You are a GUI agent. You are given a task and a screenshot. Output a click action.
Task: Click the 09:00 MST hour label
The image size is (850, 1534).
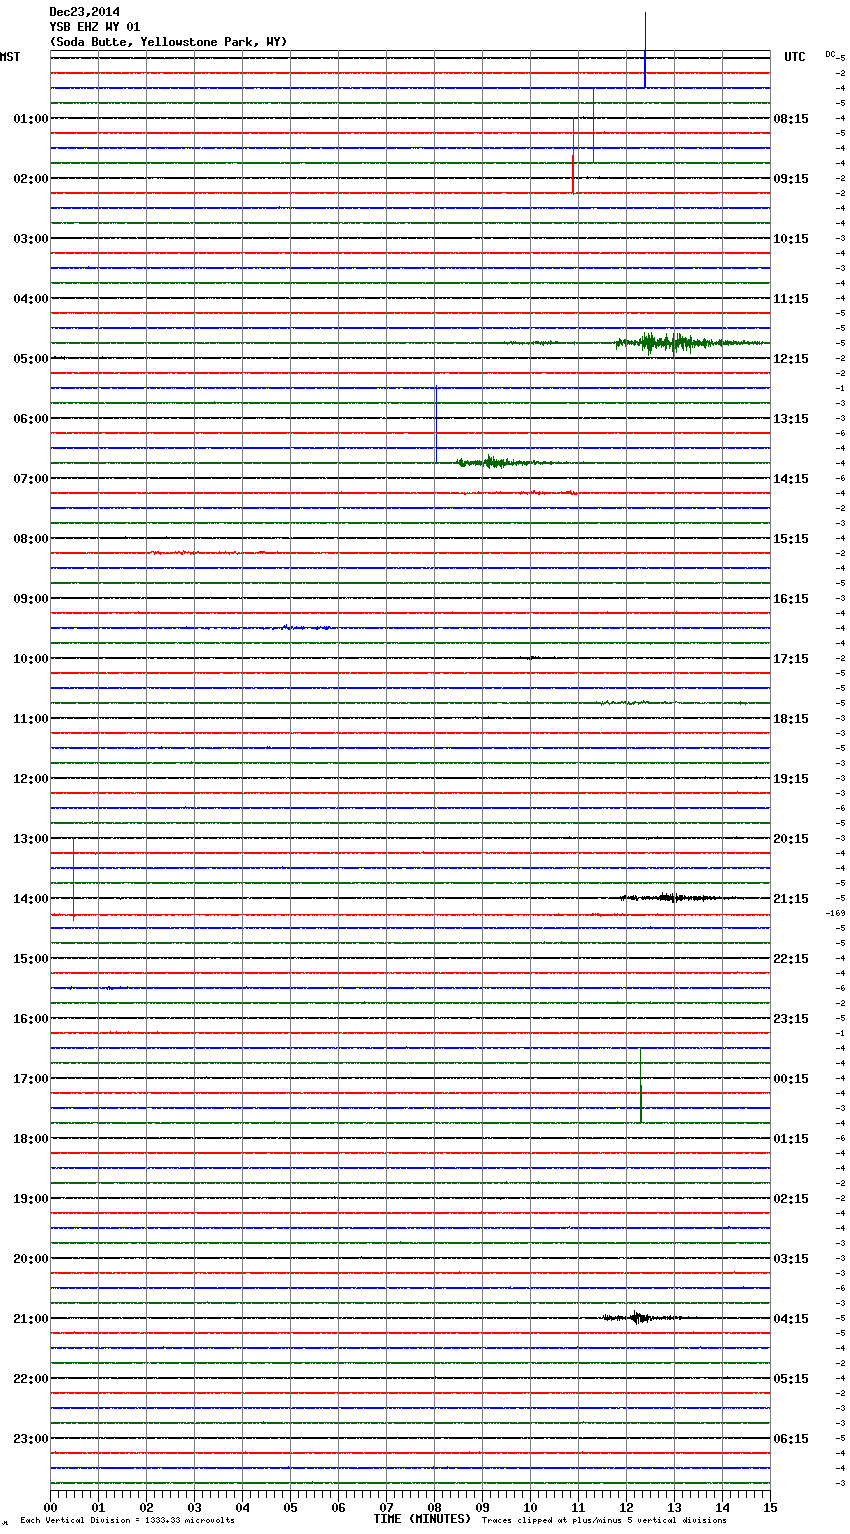[31, 599]
